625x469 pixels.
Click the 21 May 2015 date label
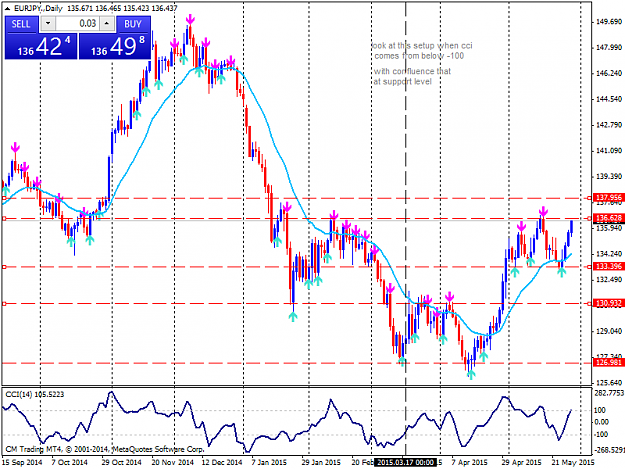click(573, 462)
